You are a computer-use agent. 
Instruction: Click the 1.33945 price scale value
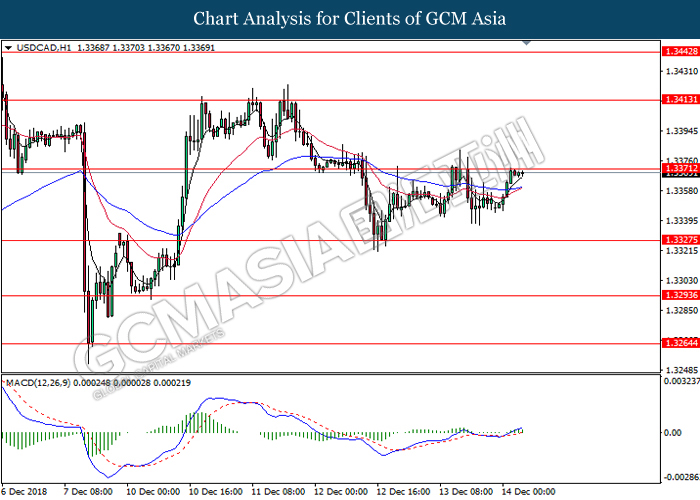(x=681, y=131)
